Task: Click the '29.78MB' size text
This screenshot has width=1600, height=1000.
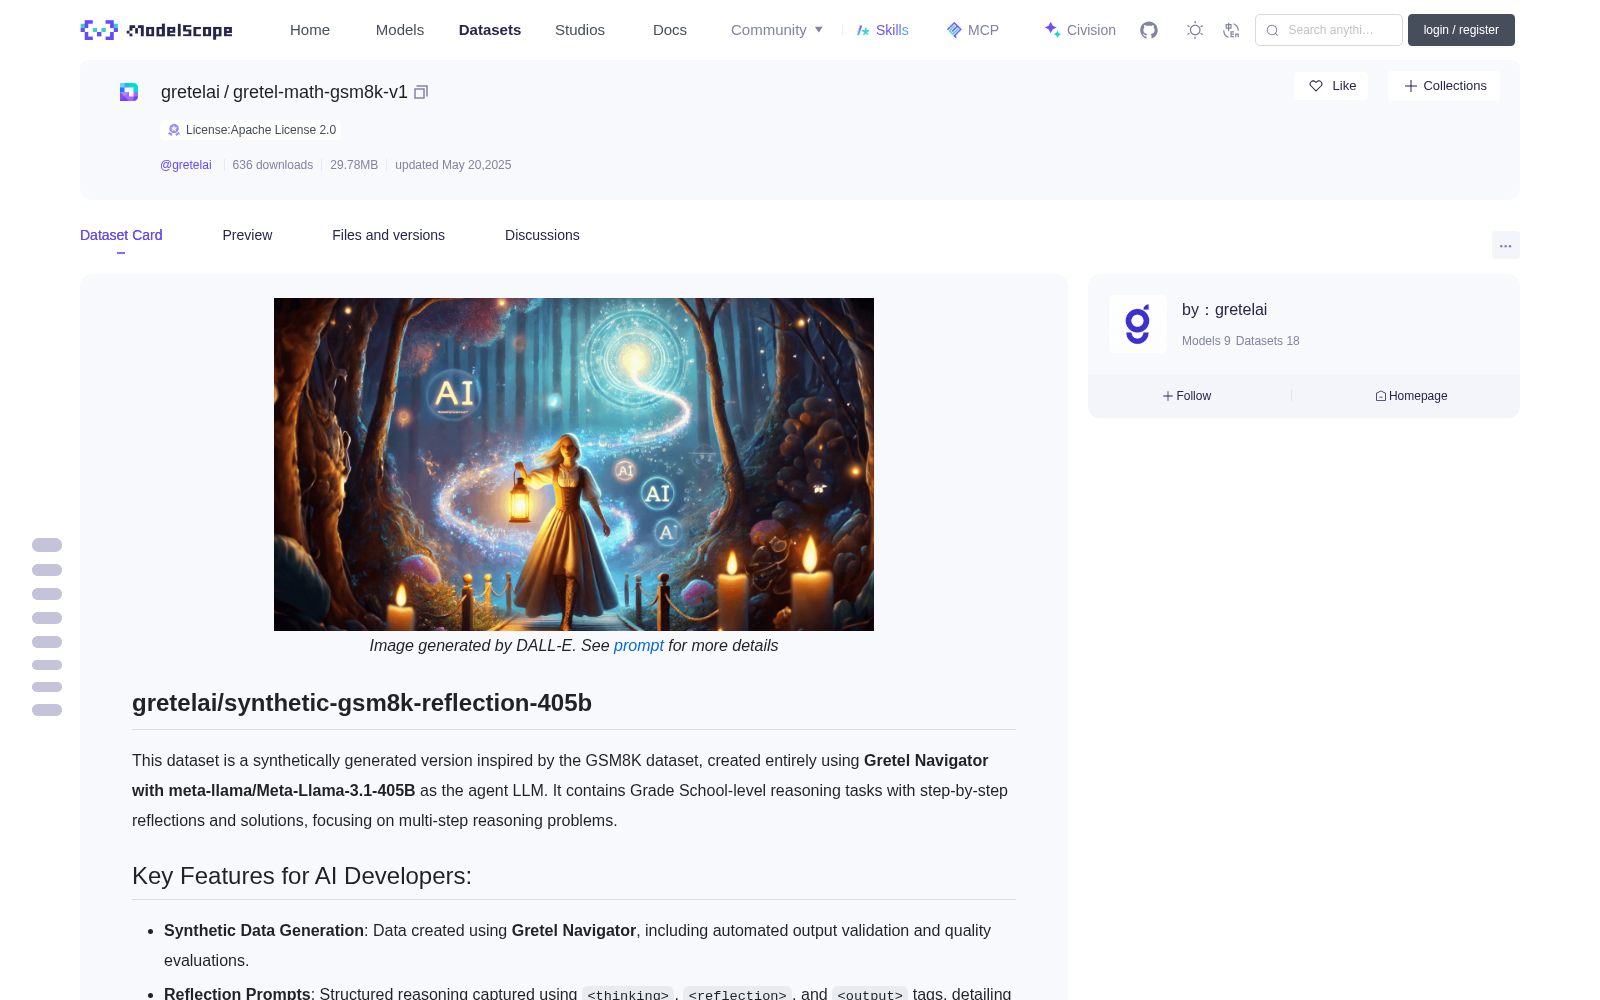Action: [354, 165]
